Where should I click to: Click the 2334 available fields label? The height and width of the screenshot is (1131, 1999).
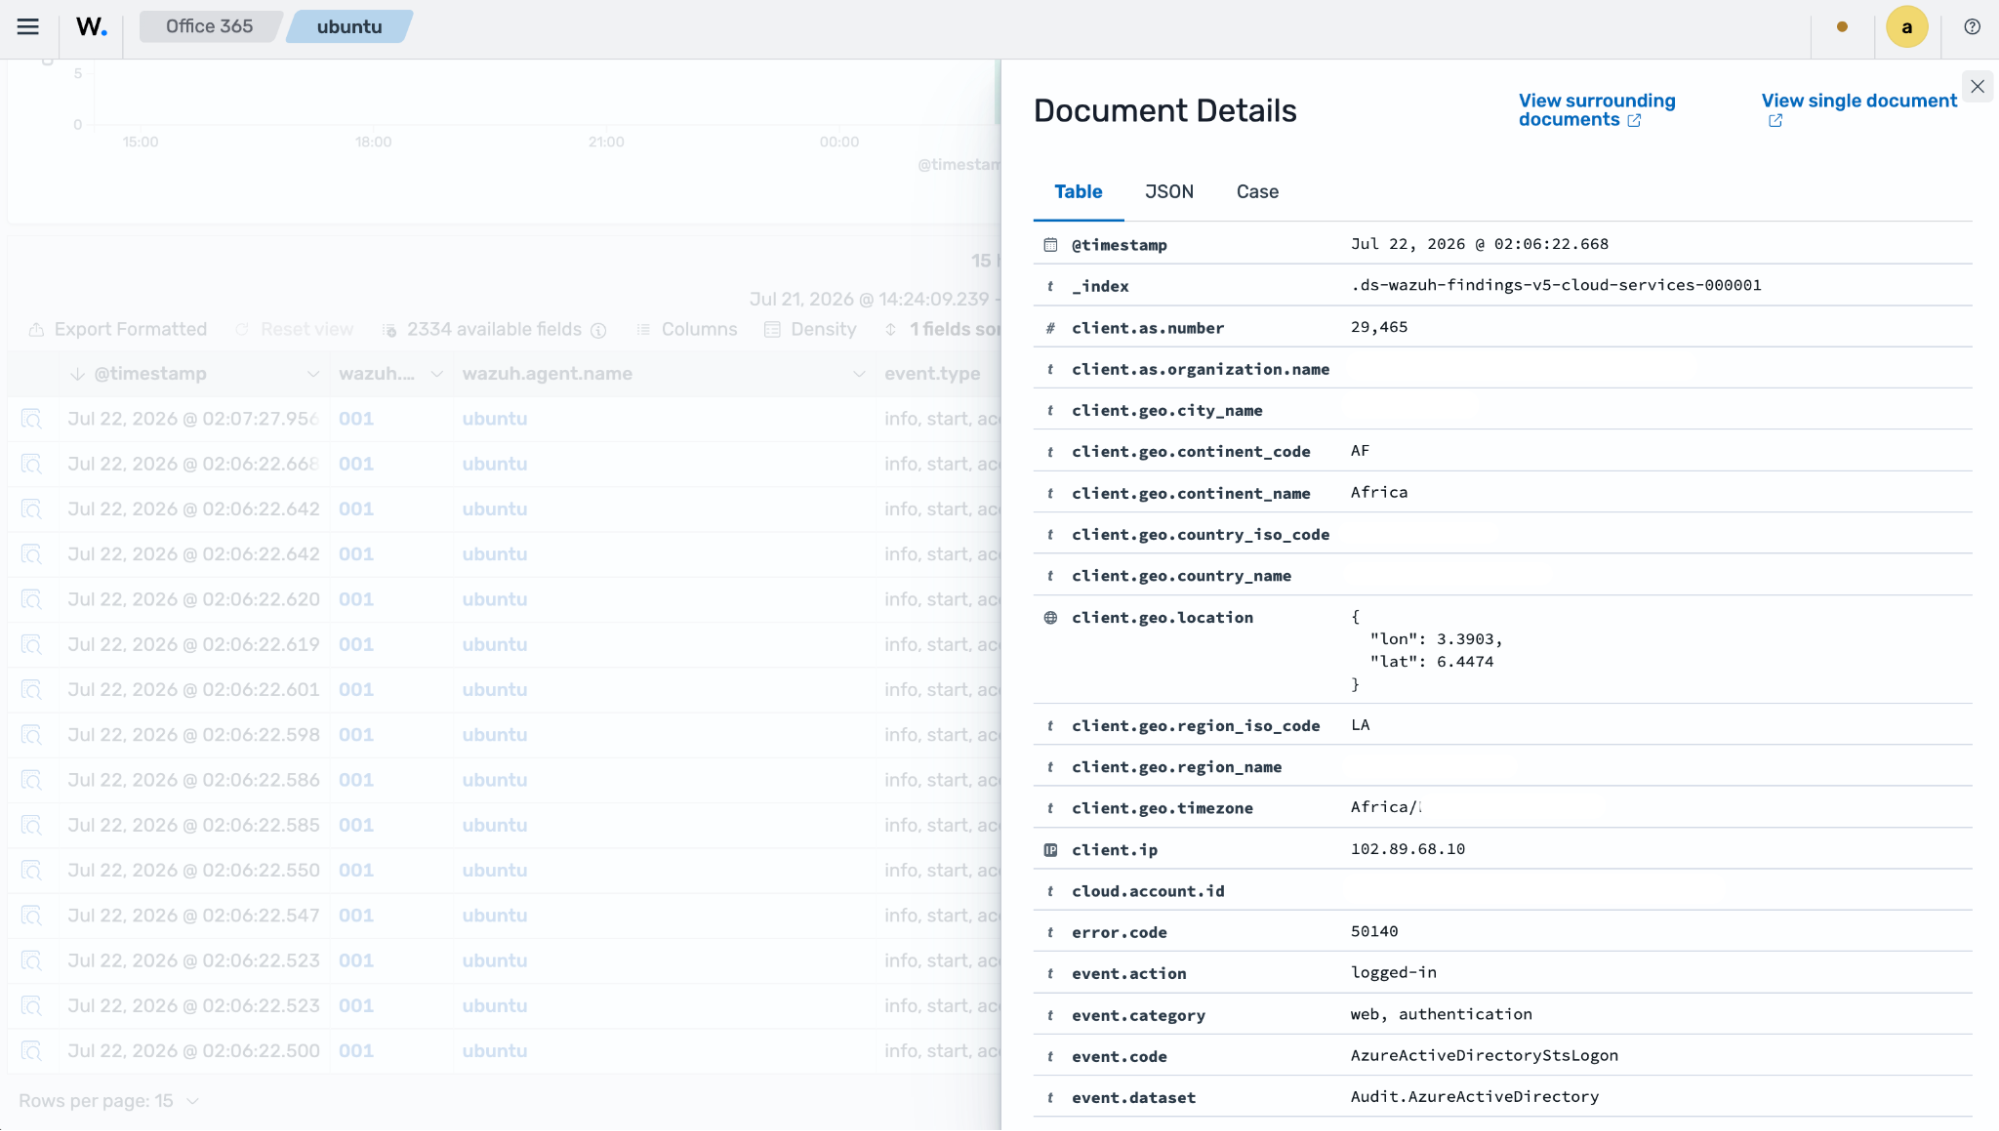point(494,330)
